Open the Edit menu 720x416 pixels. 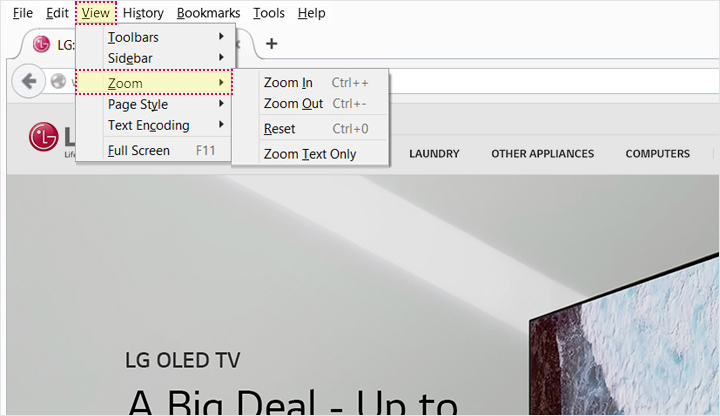click(57, 13)
